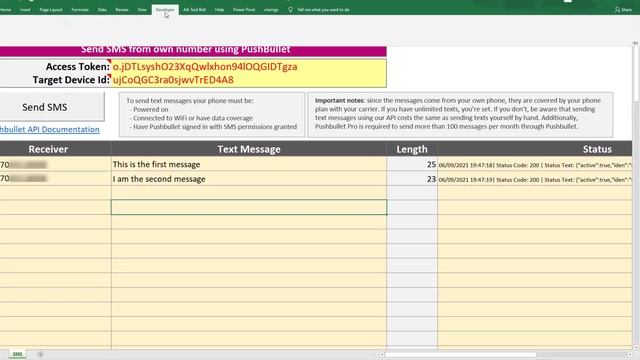The image size is (640, 360).
Task: Click the Receiver column header
Action: point(48,149)
